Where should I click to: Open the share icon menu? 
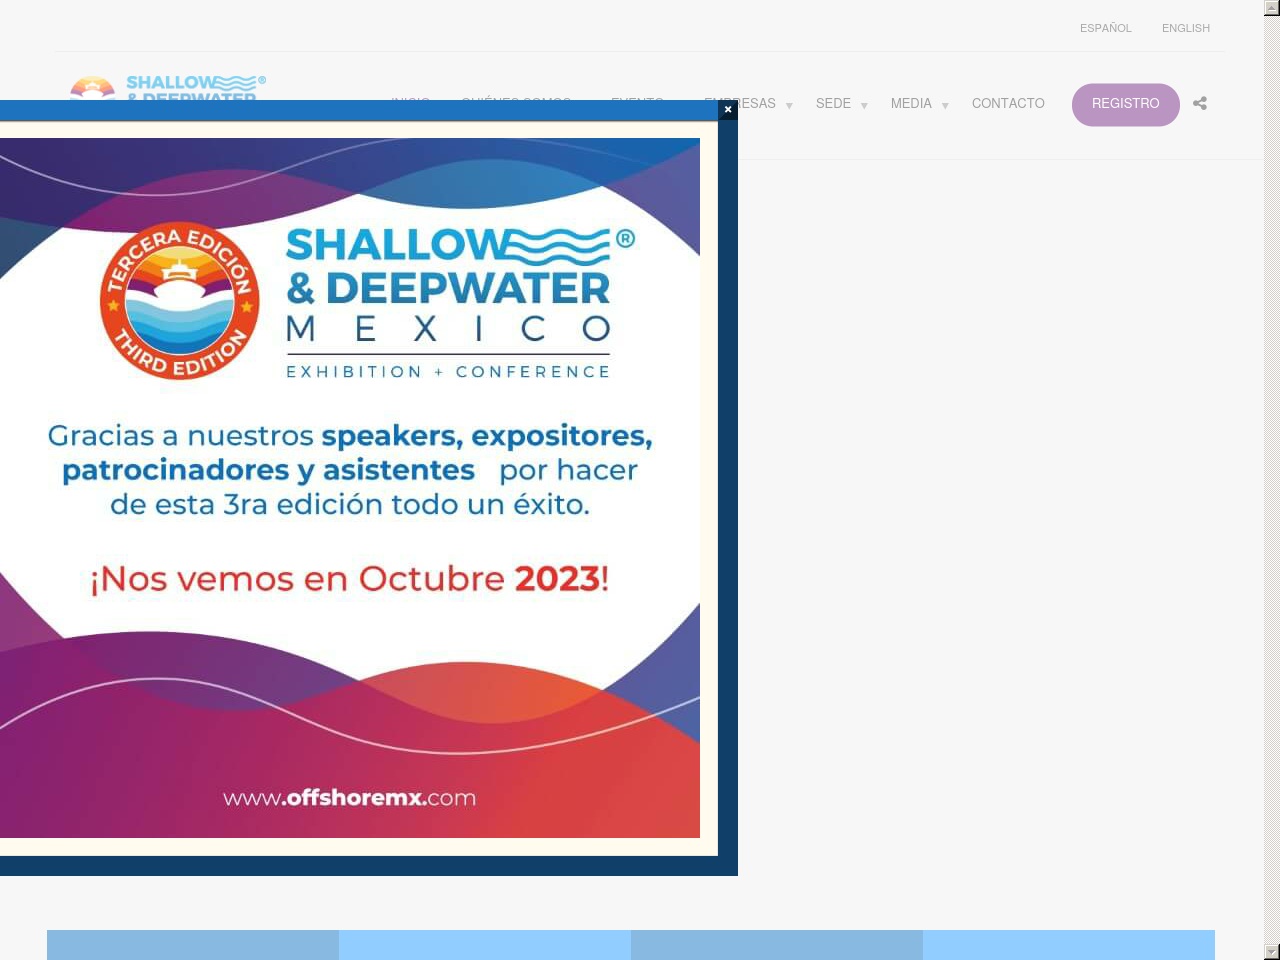click(x=1200, y=103)
